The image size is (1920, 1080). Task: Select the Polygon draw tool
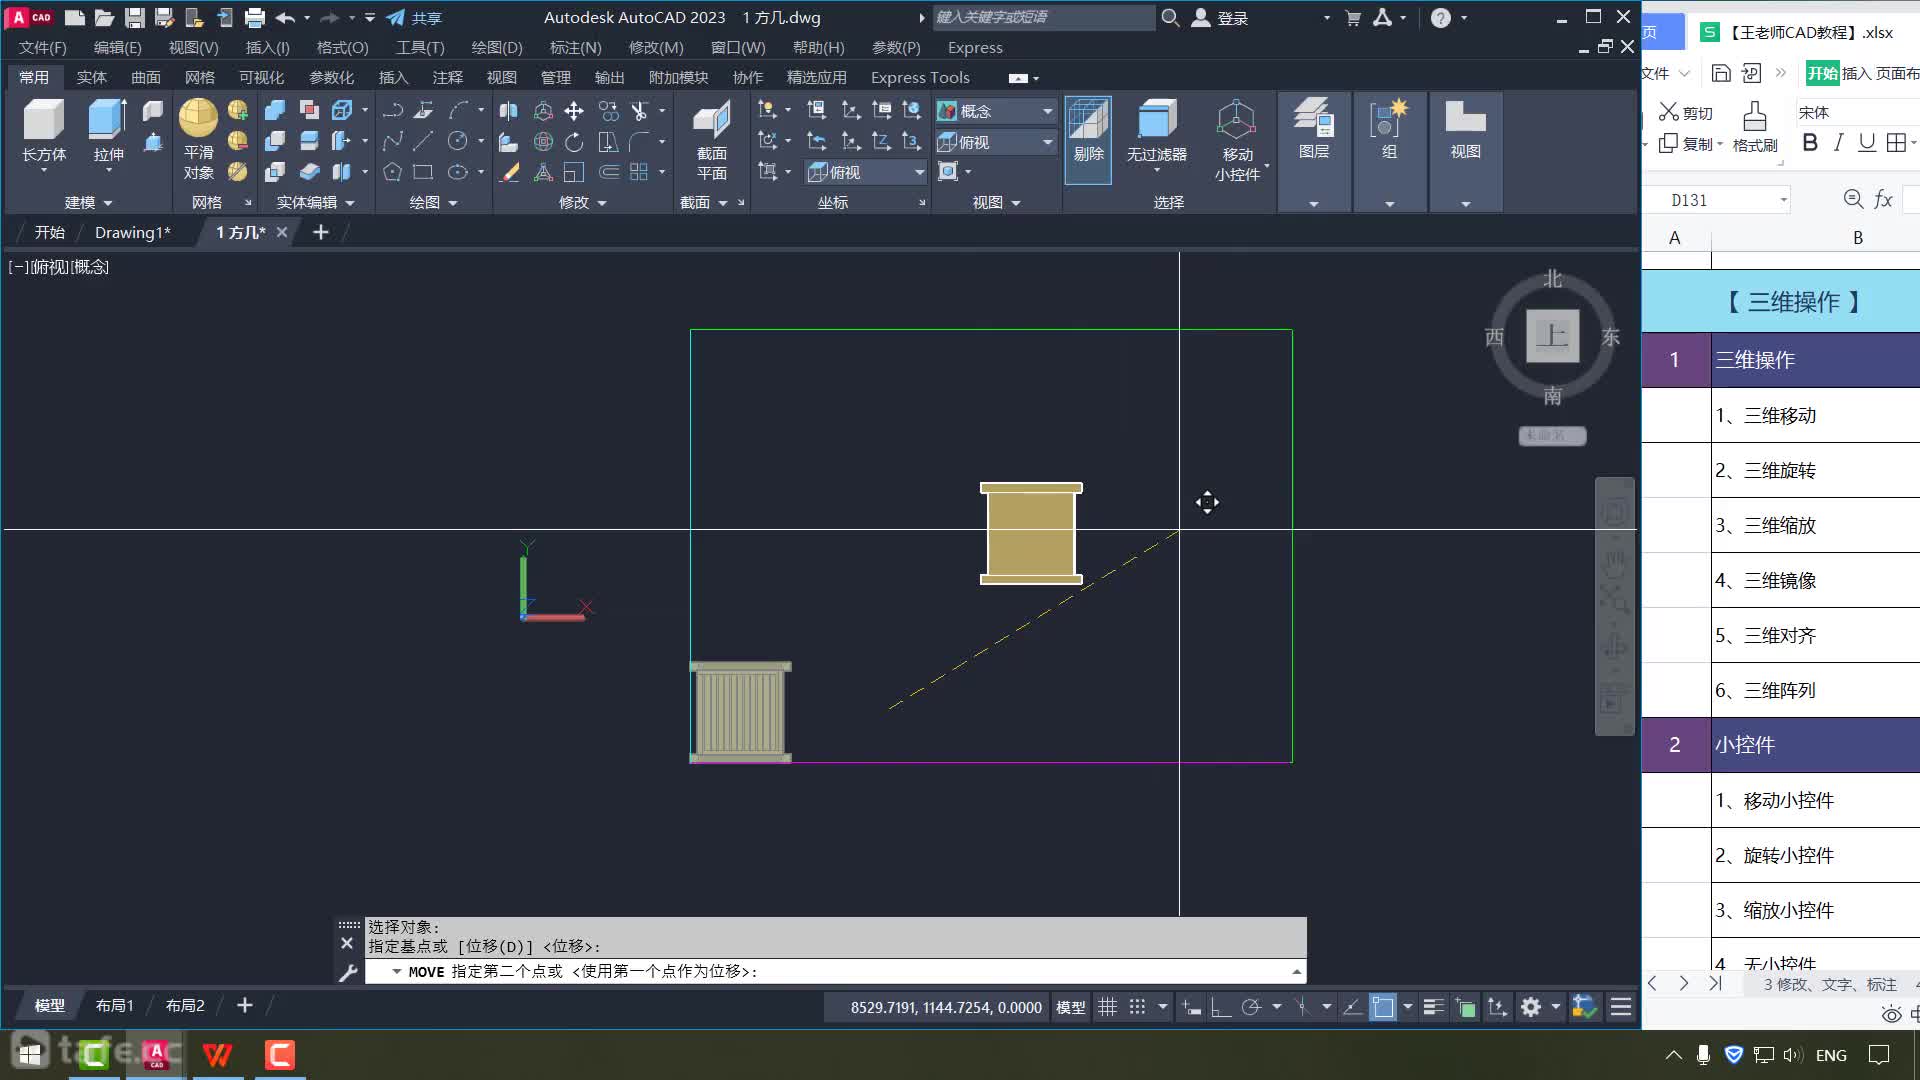(393, 172)
